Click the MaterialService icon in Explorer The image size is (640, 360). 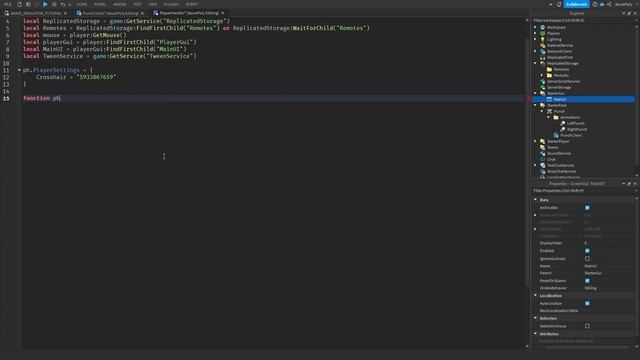click(542, 45)
